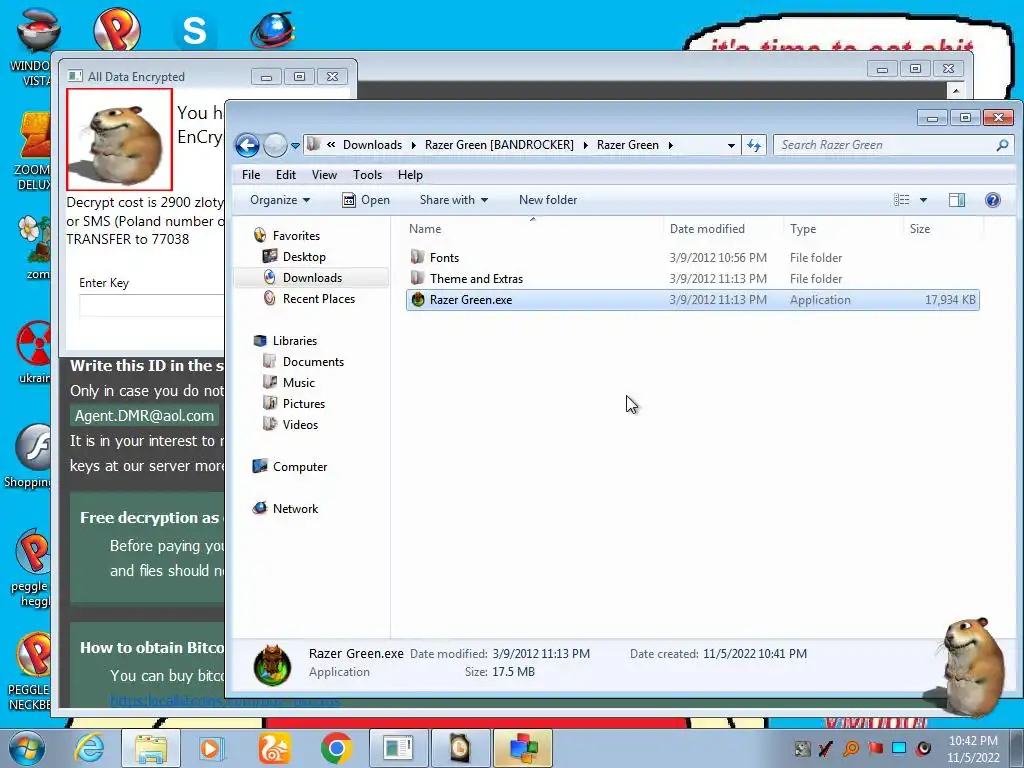Viewport: 1024px width, 768px height.
Task: Expand the Organize dropdown
Action: (280, 200)
